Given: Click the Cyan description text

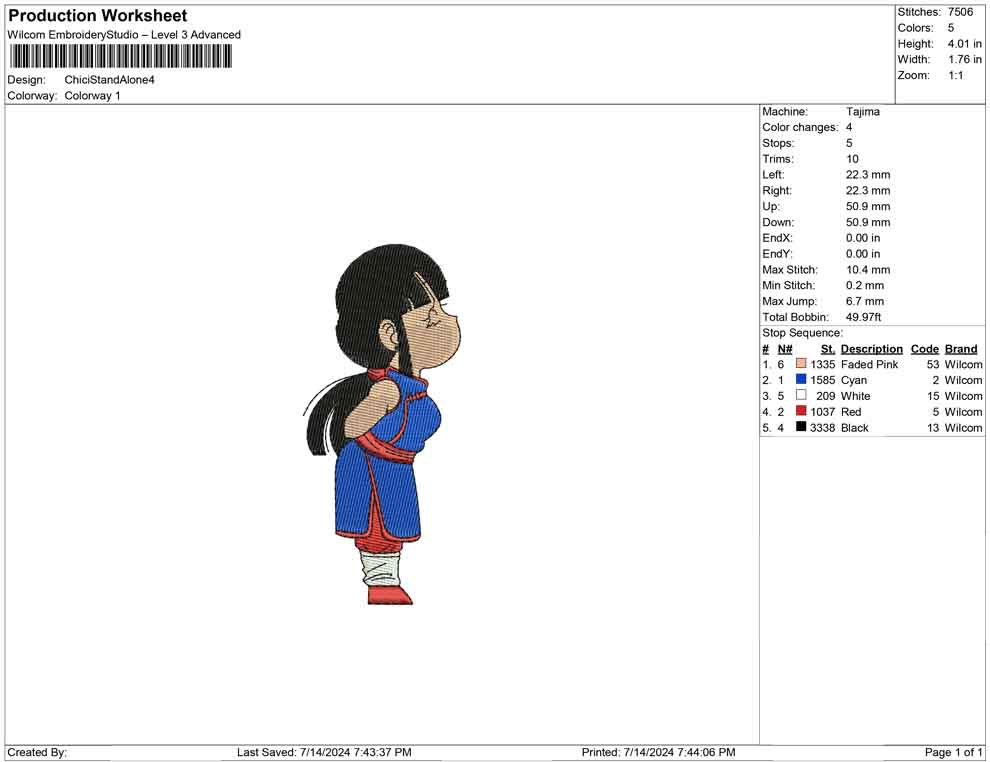Looking at the screenshot, I should point(854,380).
